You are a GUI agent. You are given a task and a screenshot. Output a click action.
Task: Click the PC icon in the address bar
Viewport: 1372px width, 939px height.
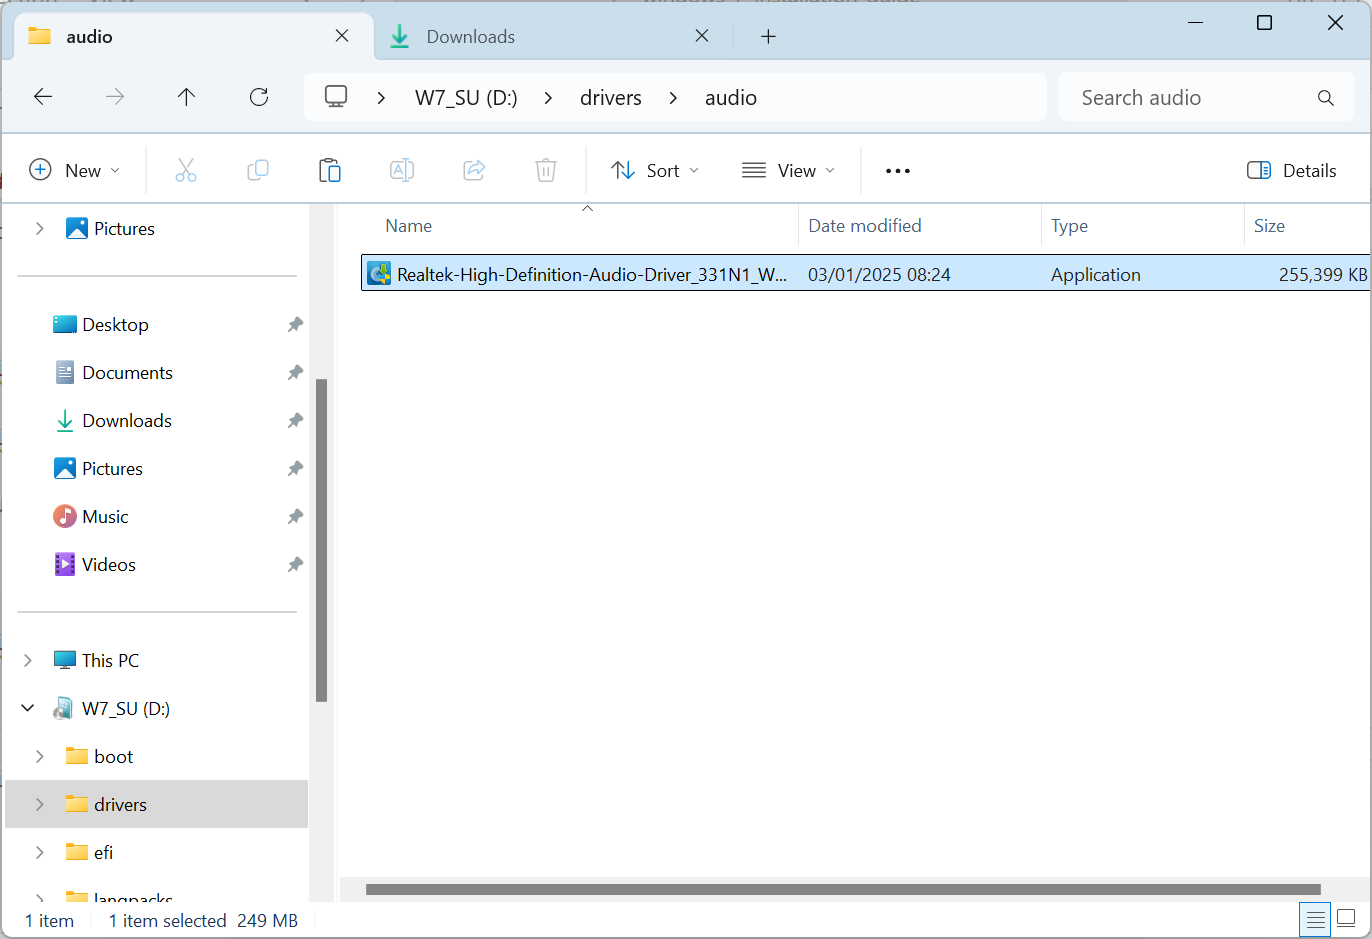(336, 97)
